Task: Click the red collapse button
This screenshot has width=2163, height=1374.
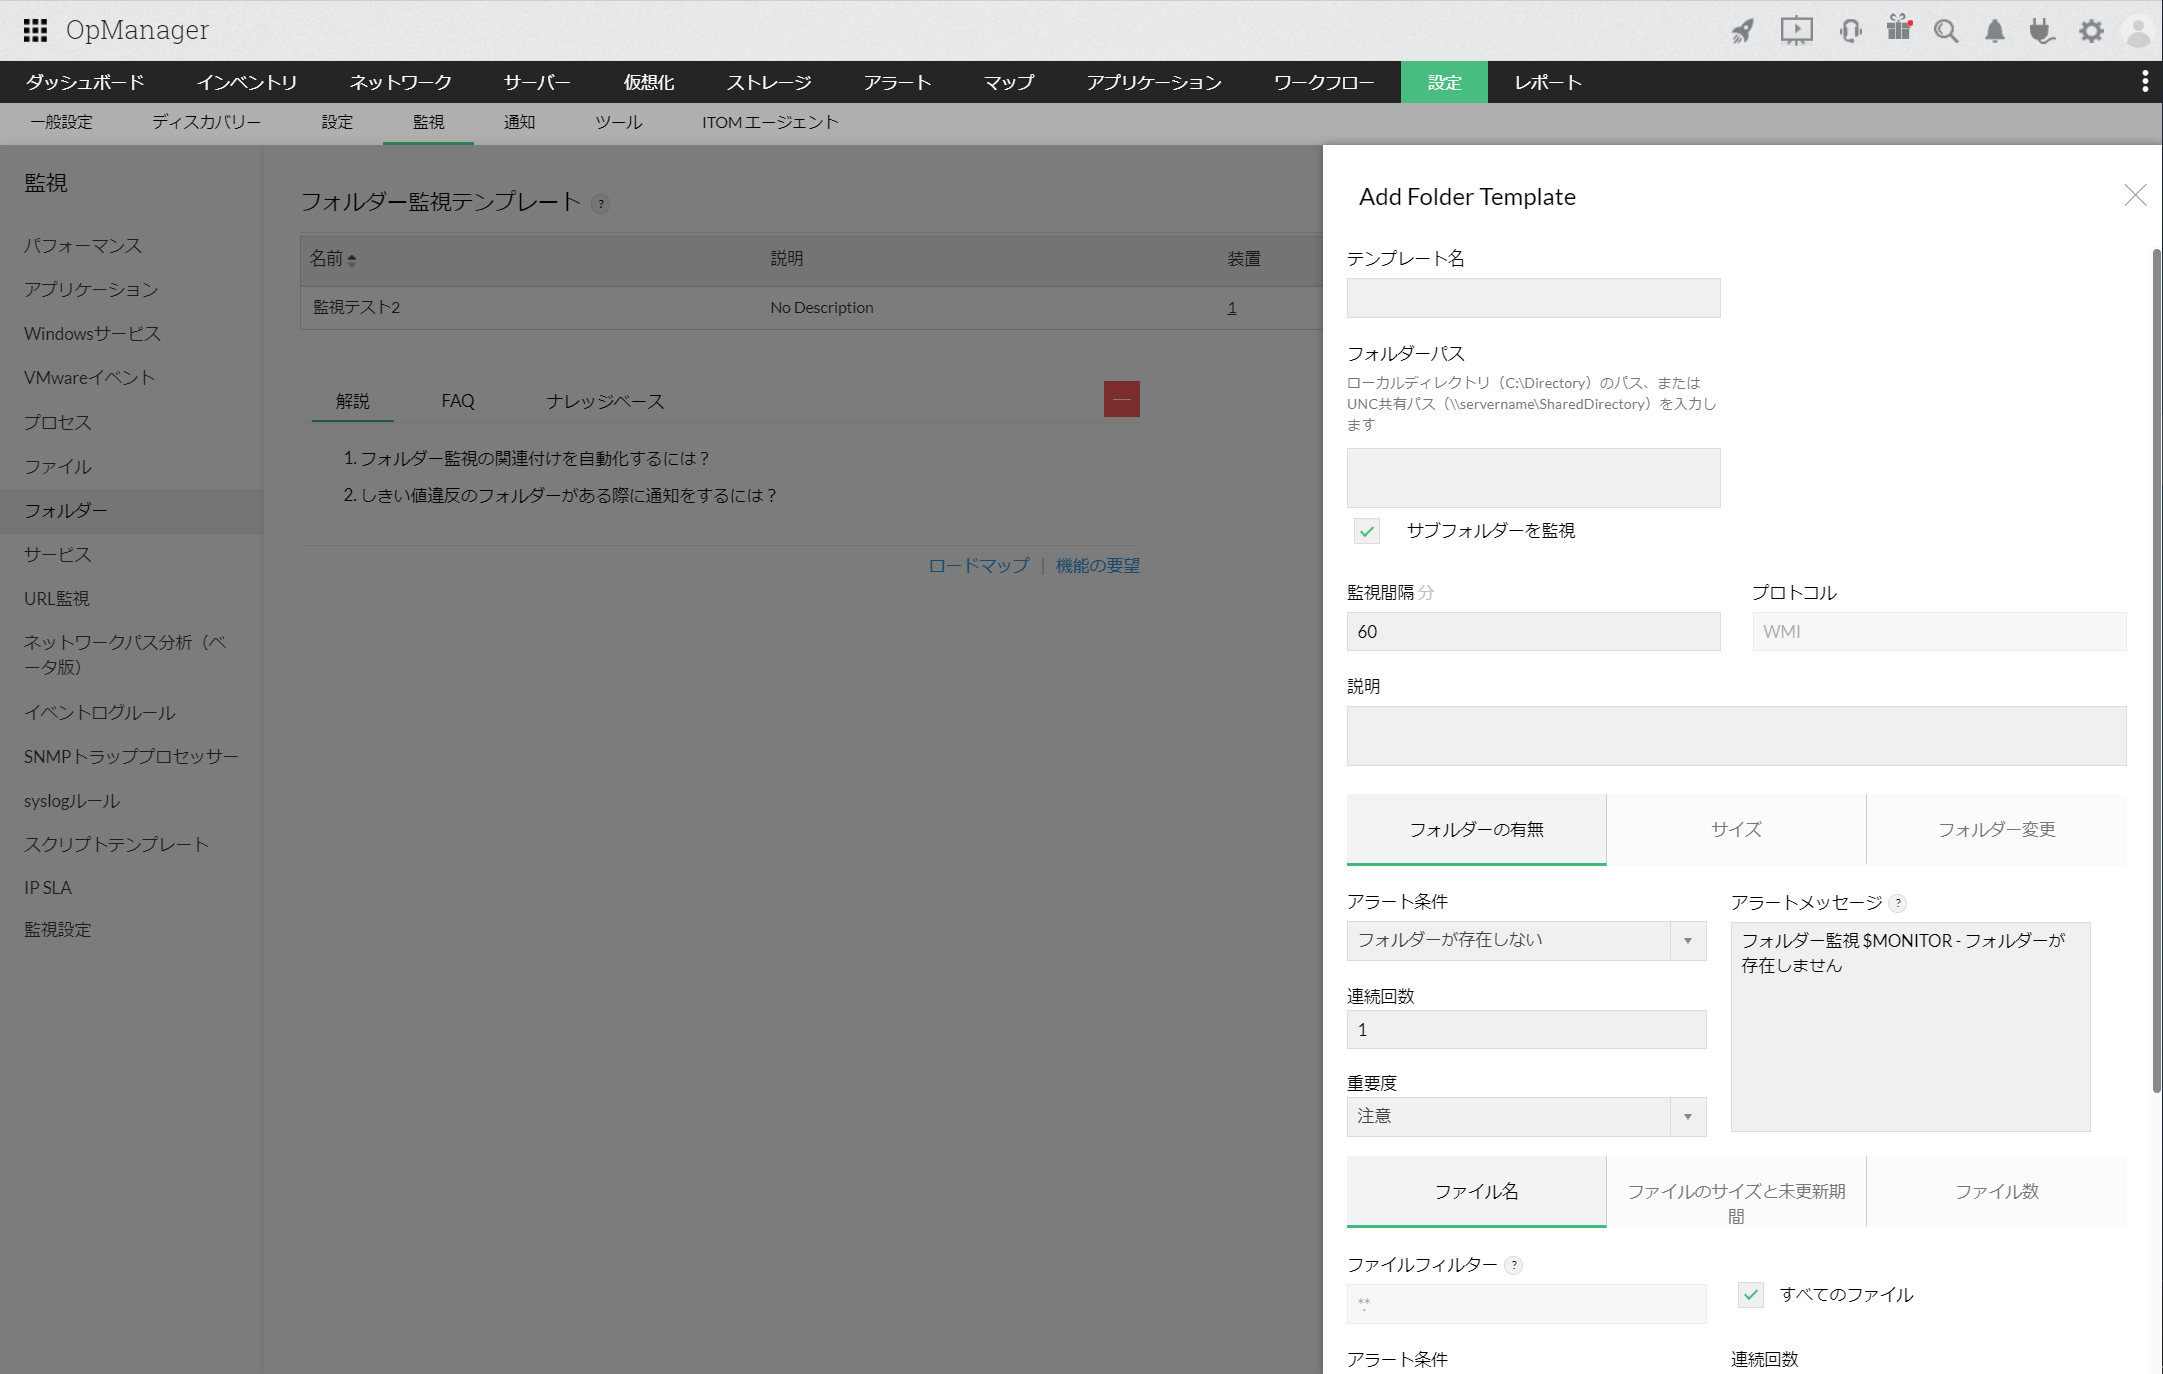Action: coord(1121,399)
